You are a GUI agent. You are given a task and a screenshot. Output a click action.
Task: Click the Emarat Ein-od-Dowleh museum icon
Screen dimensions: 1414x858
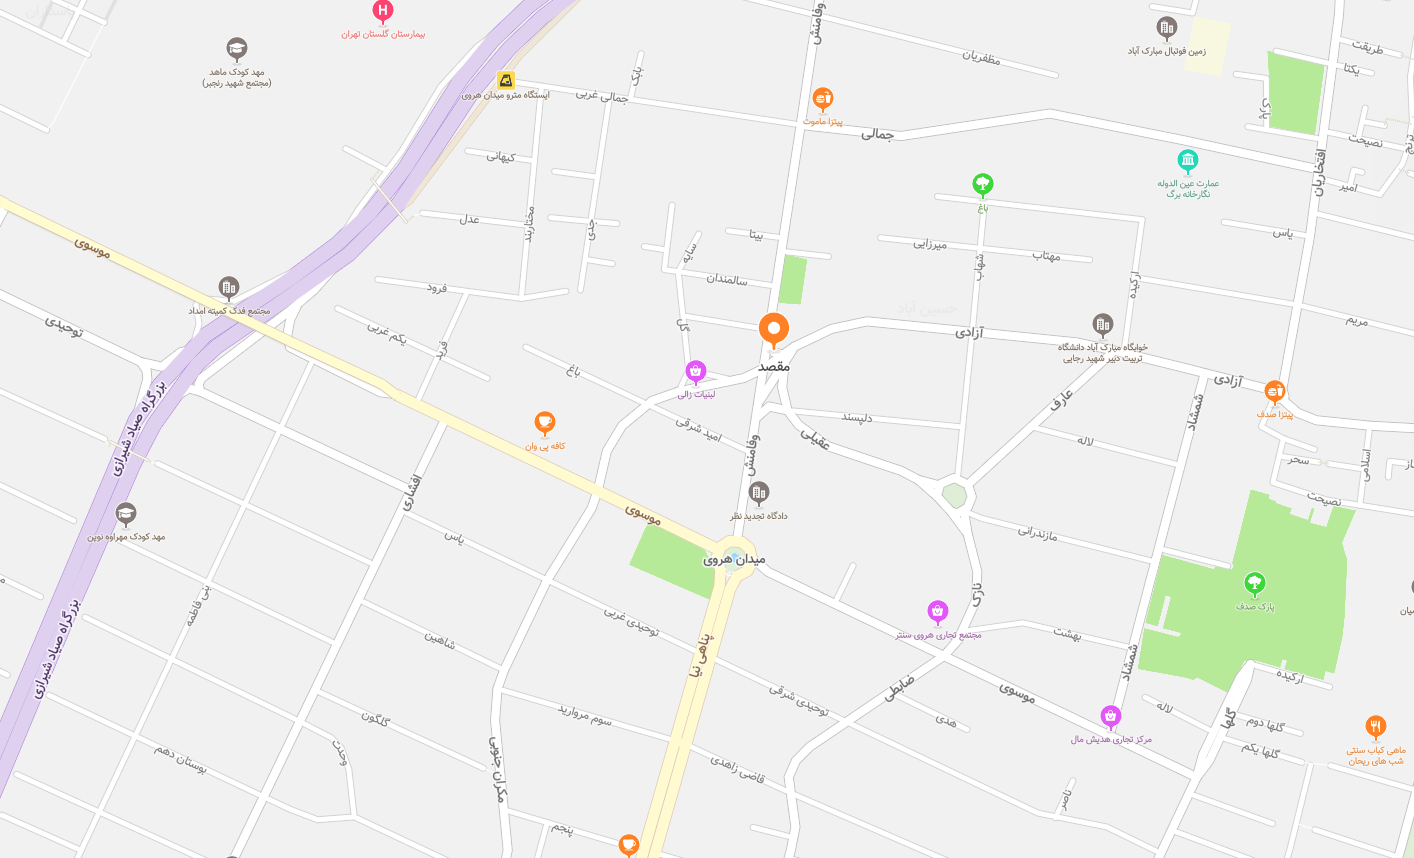1188,161
